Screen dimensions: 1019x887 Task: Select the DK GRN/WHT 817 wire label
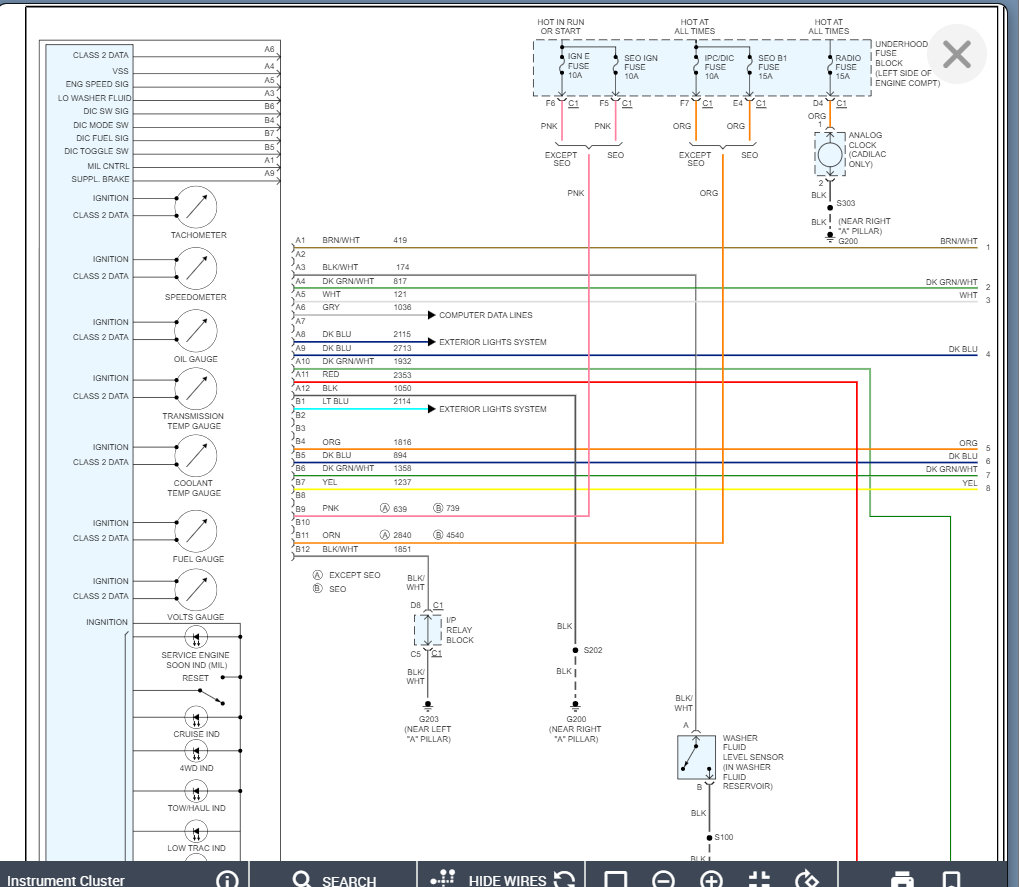point(364,281)
